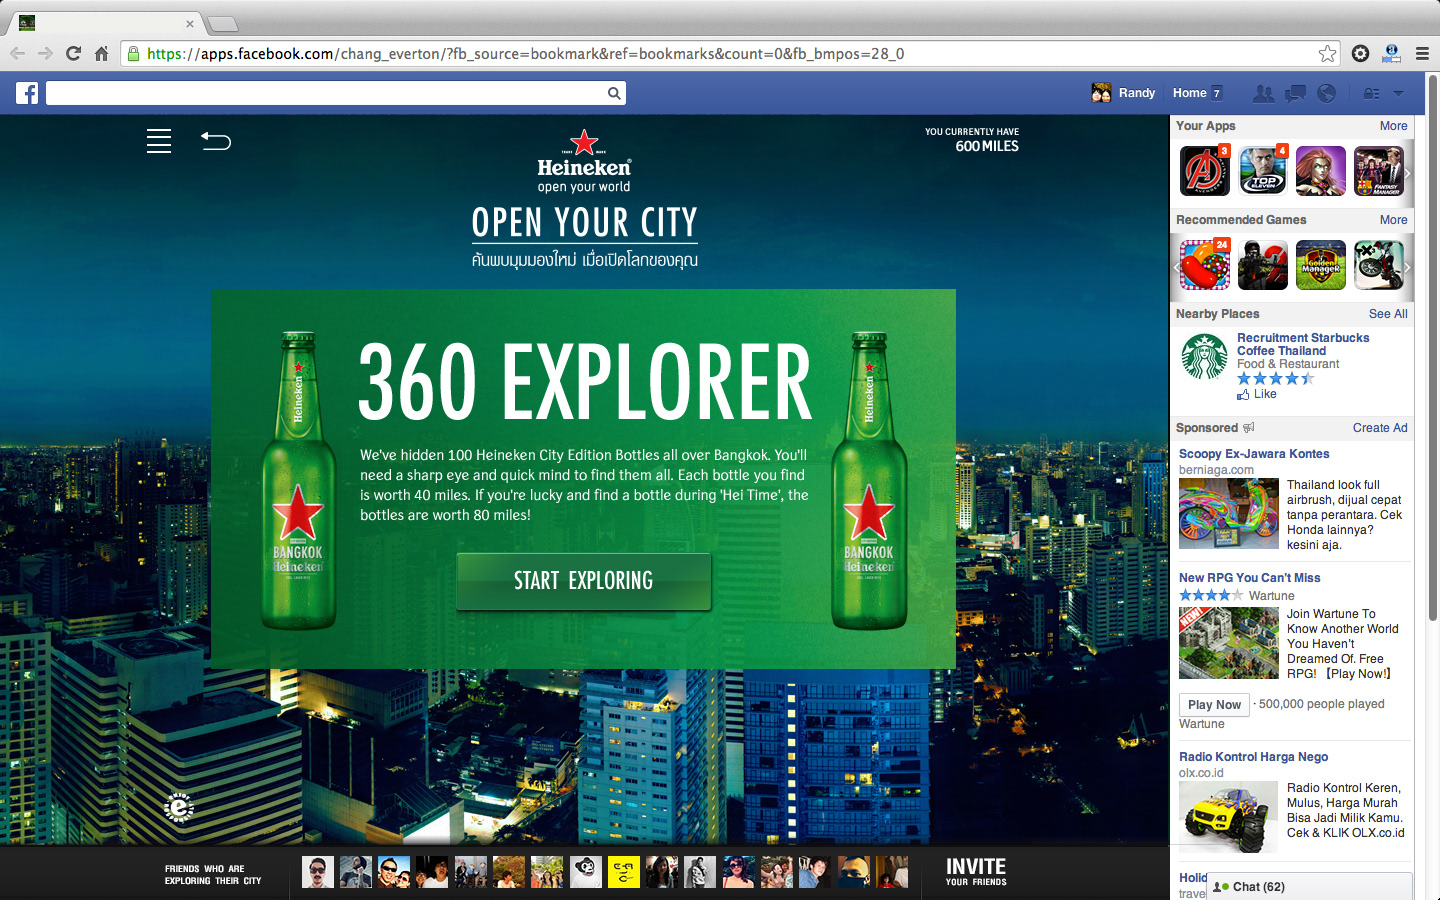Open More link beside Your Apps

click(x=1393, y=126)
